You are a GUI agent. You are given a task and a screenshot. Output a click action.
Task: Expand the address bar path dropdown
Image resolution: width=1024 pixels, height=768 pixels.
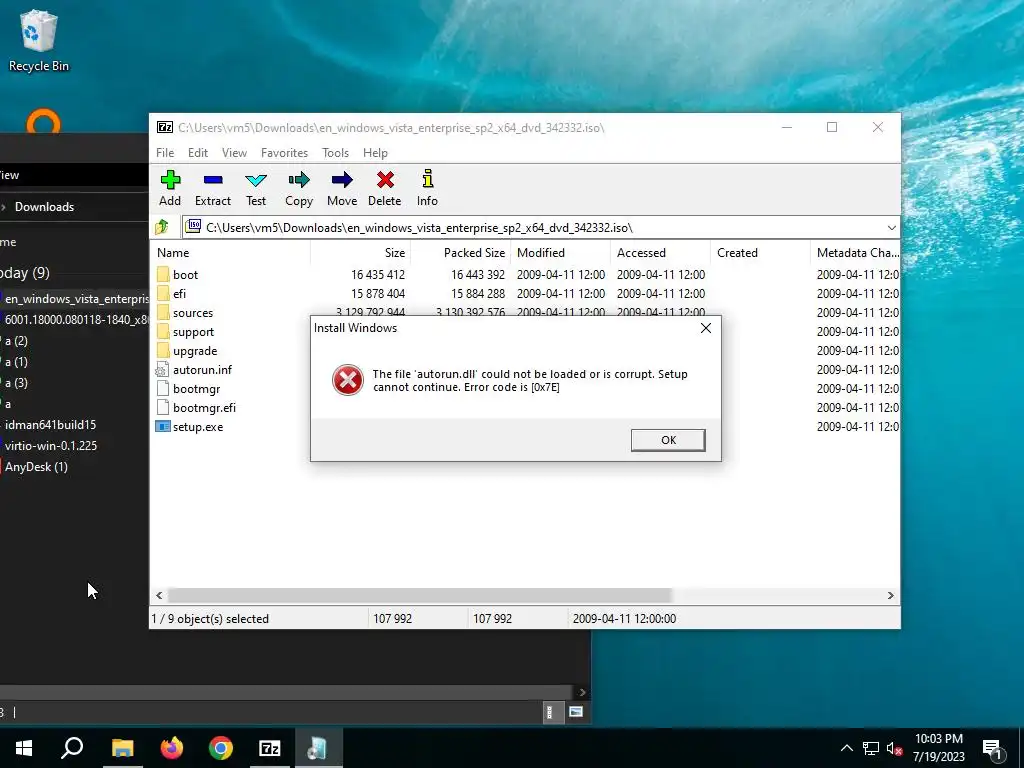point(891,228)
